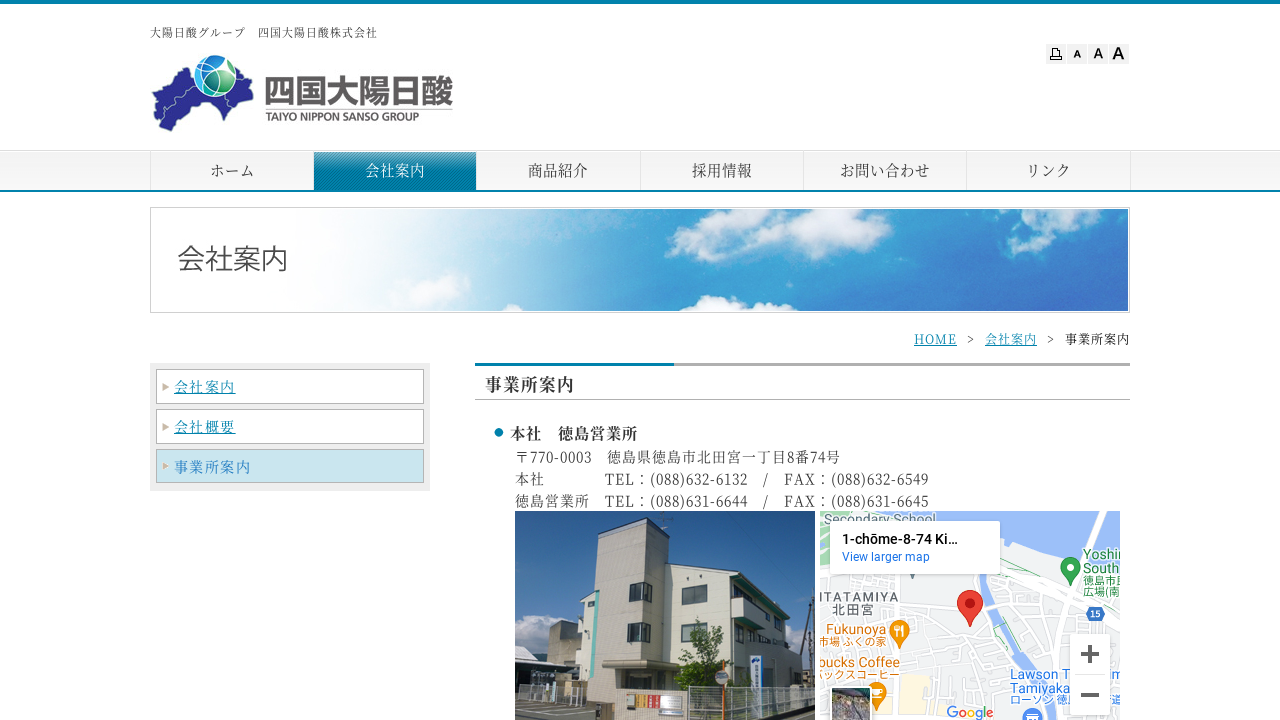Click the print page icon
Viewport: 1280px width, 720px height.
point(1056,54)
